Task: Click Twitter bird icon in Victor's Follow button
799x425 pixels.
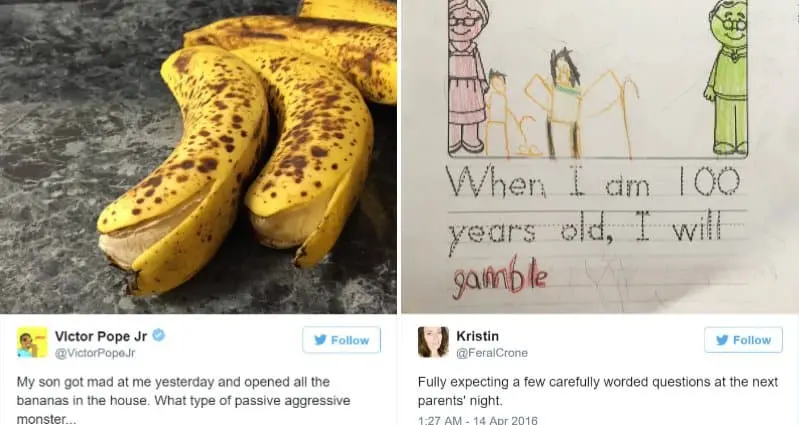Action: 320,340
